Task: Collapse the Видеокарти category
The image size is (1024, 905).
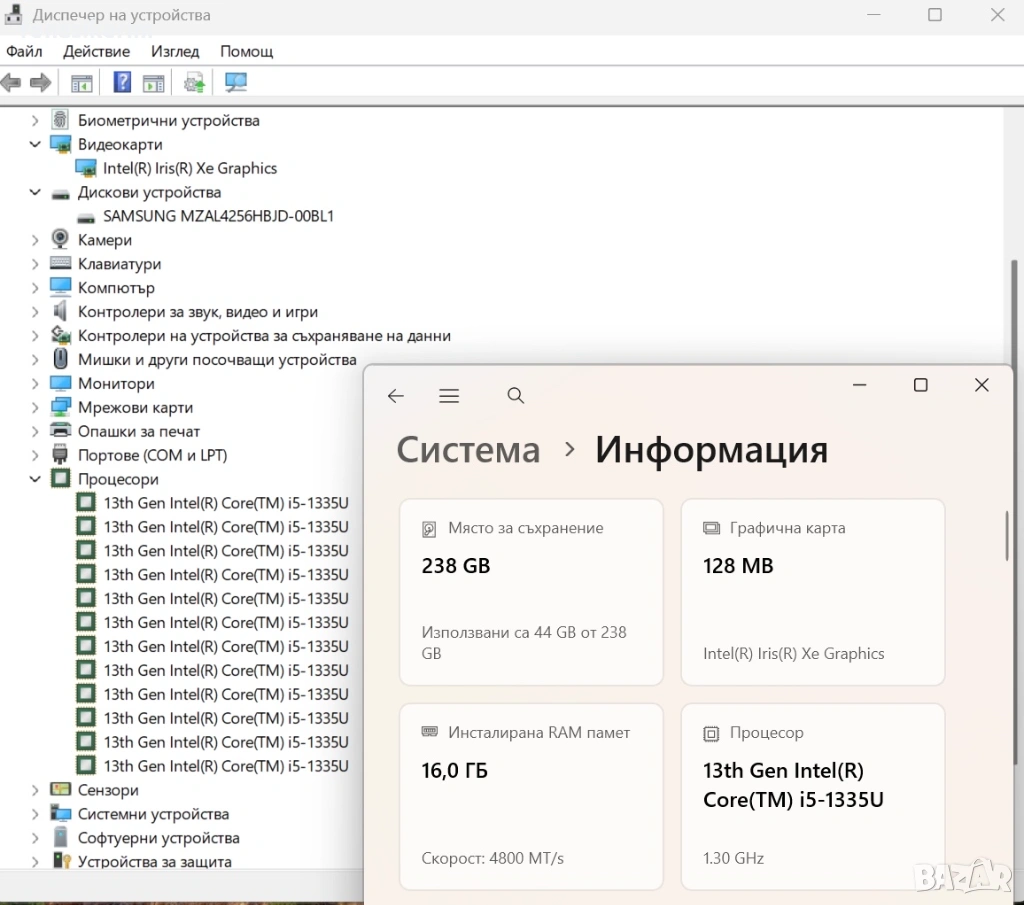Action: [35, 144]
